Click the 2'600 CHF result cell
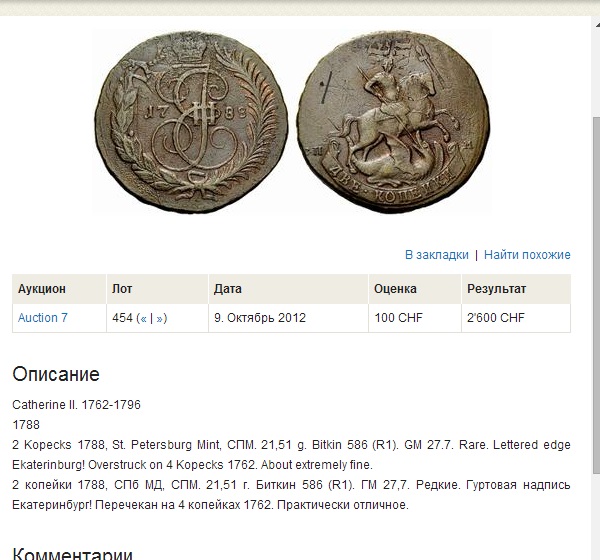This screenshot has height=560, width=600. tap(516, 318)
